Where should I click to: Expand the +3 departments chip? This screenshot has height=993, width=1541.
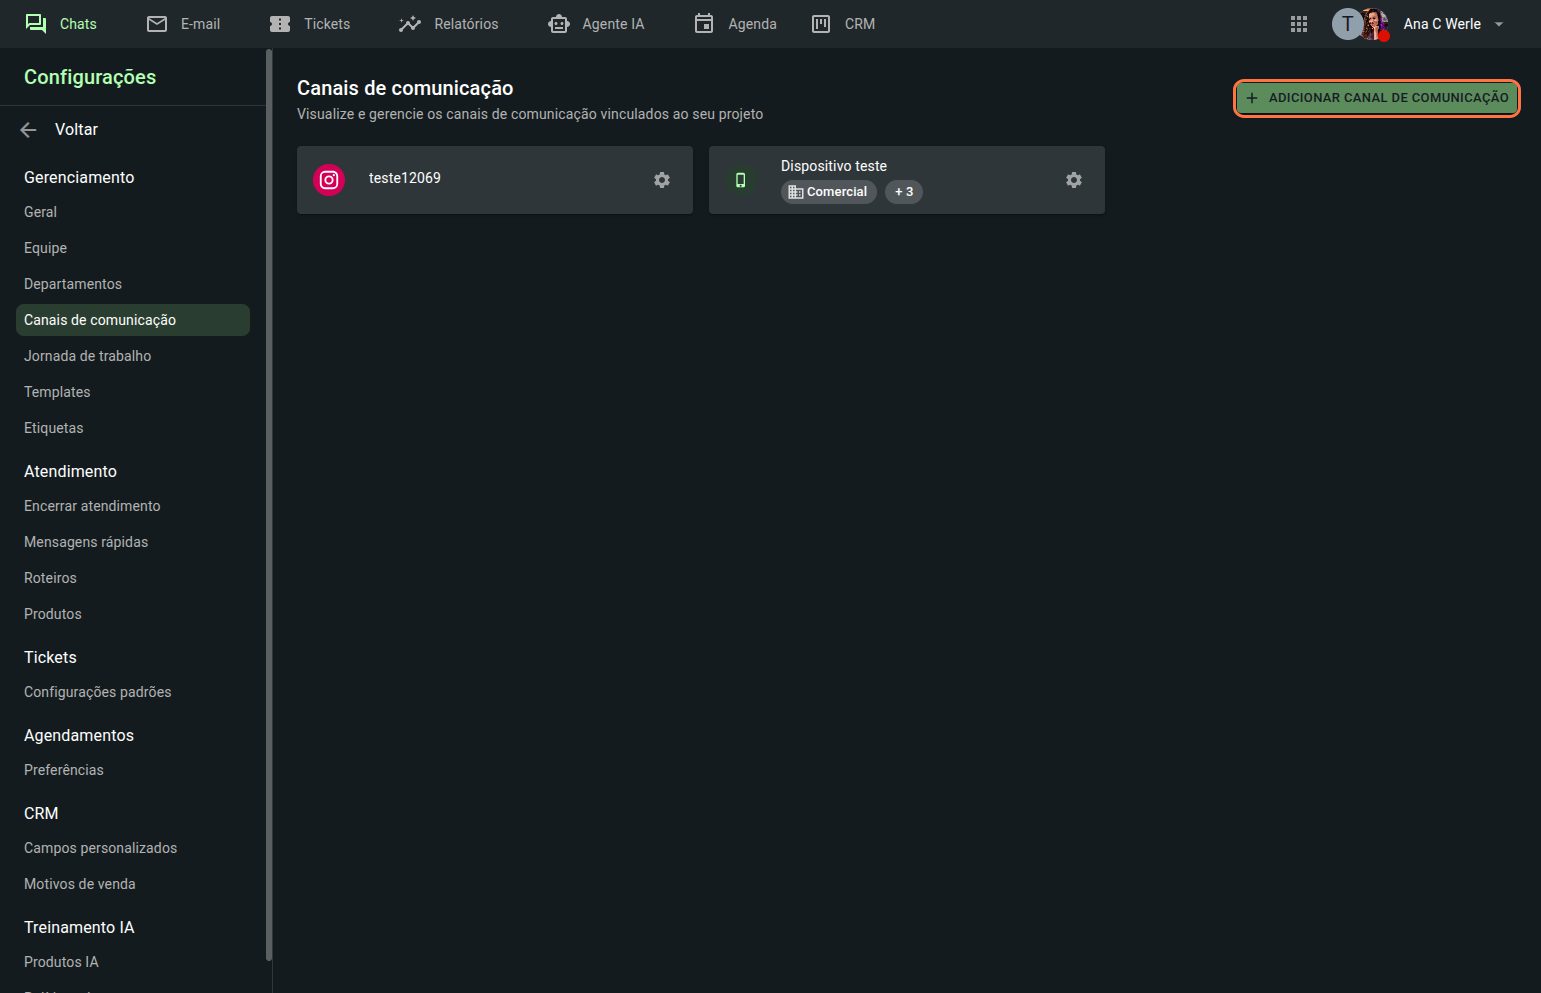[x=904, y=192]
